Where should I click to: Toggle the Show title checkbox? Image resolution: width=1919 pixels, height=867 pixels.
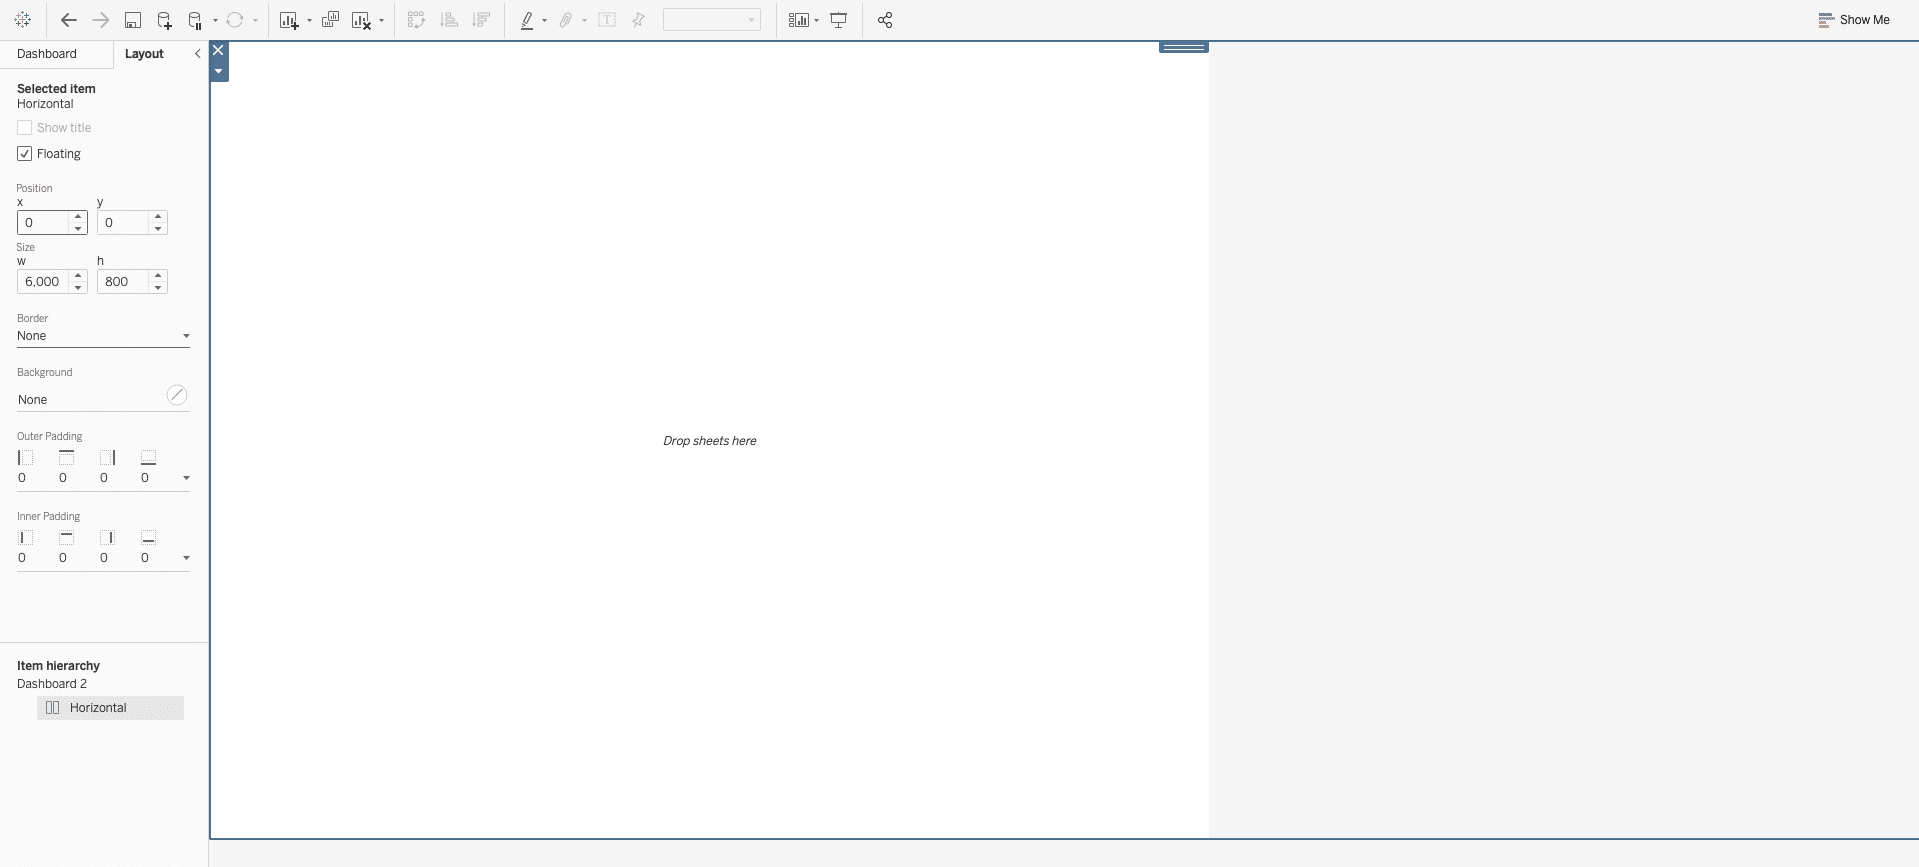pyautogui.click(x=25, y=128)
